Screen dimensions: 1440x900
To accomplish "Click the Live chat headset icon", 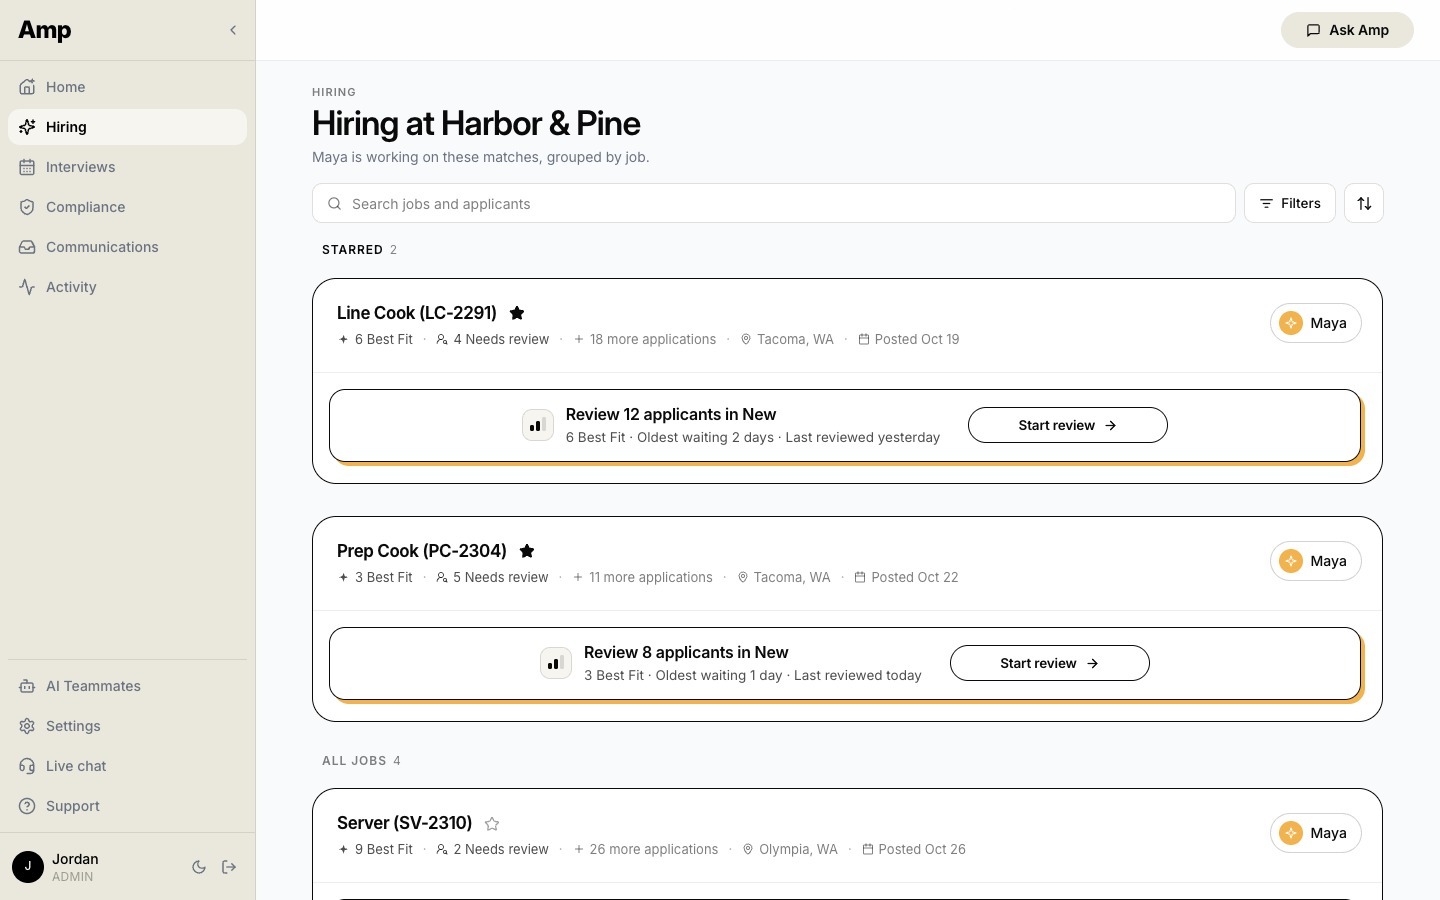I will point(27,766).
